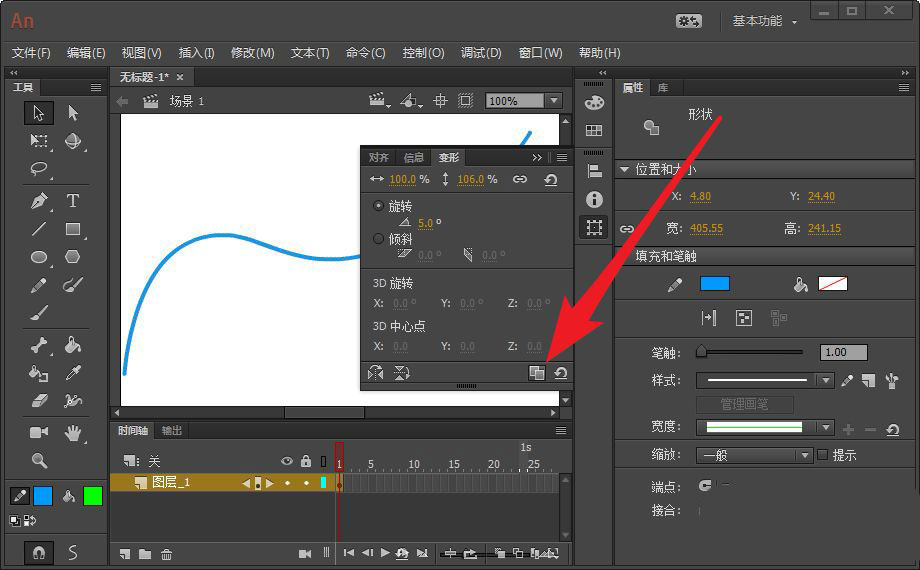Select the Hand tool

click(73, 433)
